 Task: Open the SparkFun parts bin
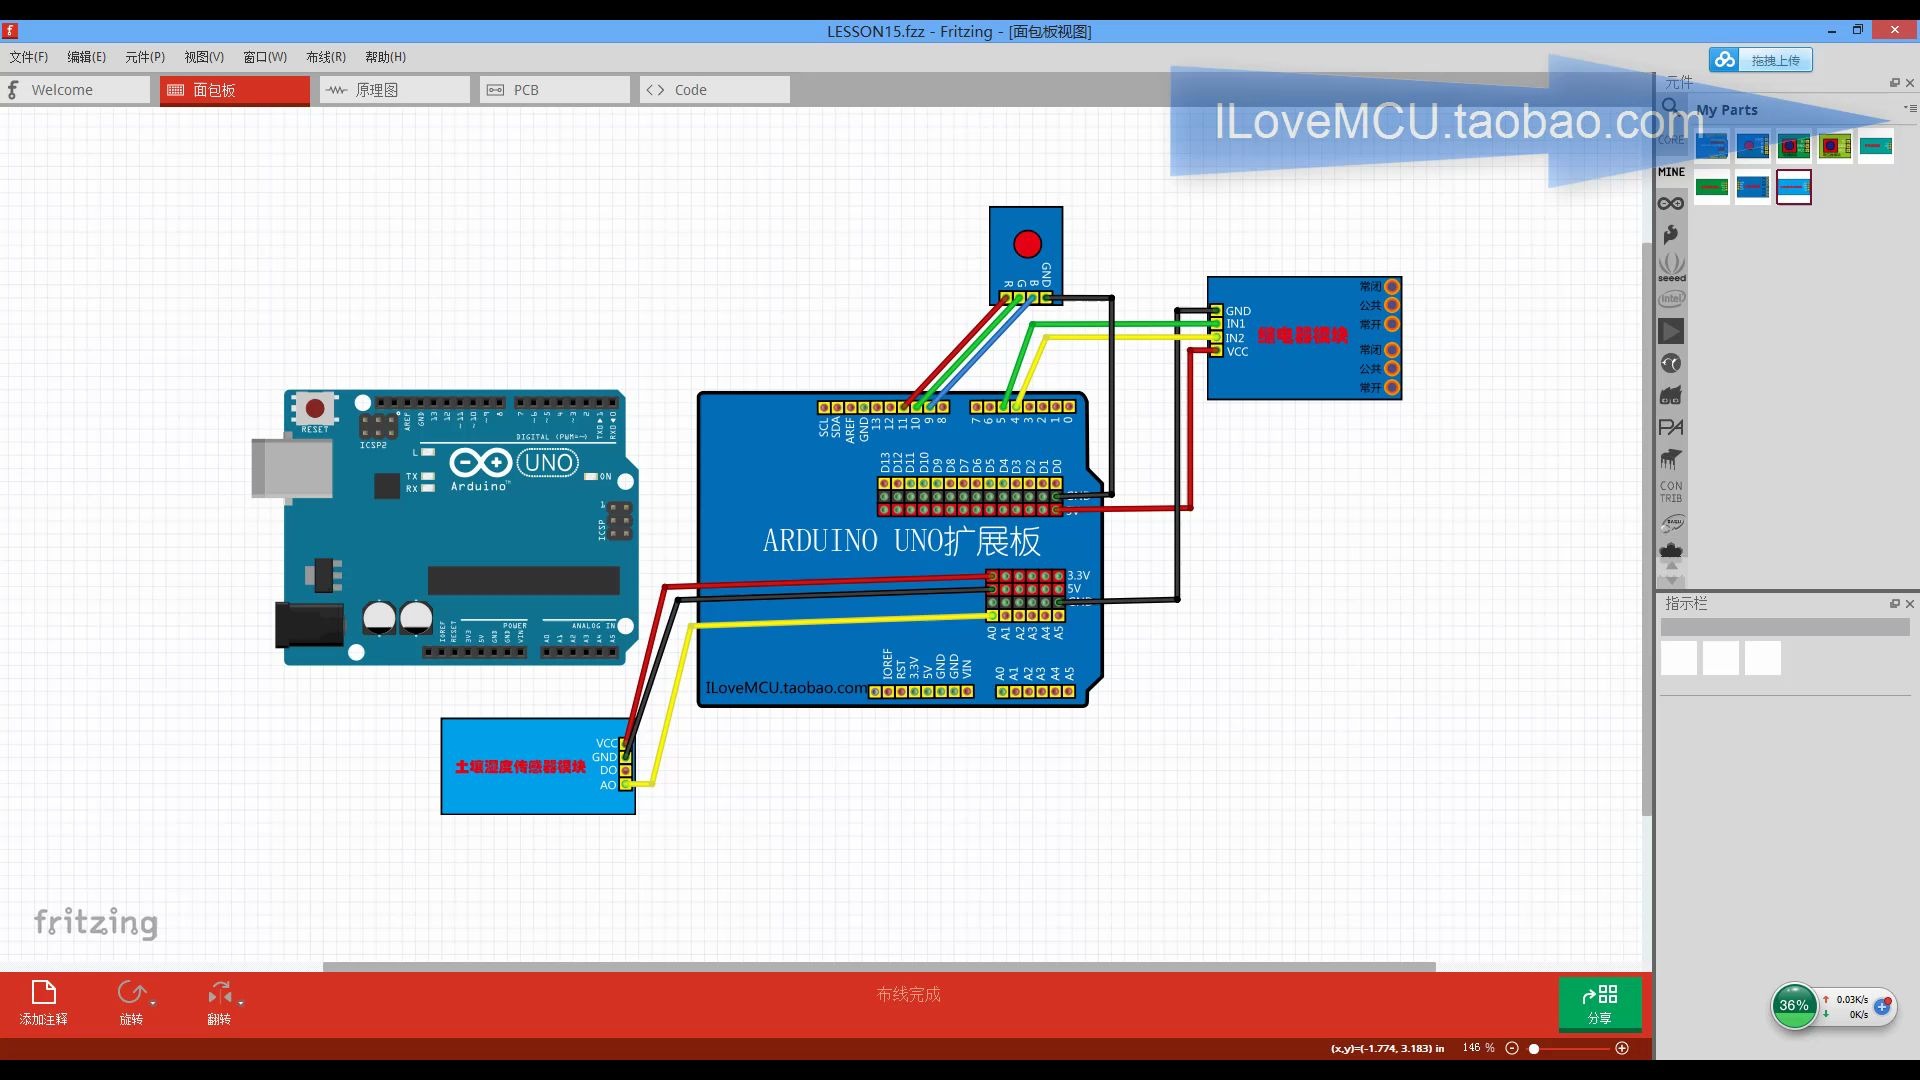click(x=1671, y=235)
